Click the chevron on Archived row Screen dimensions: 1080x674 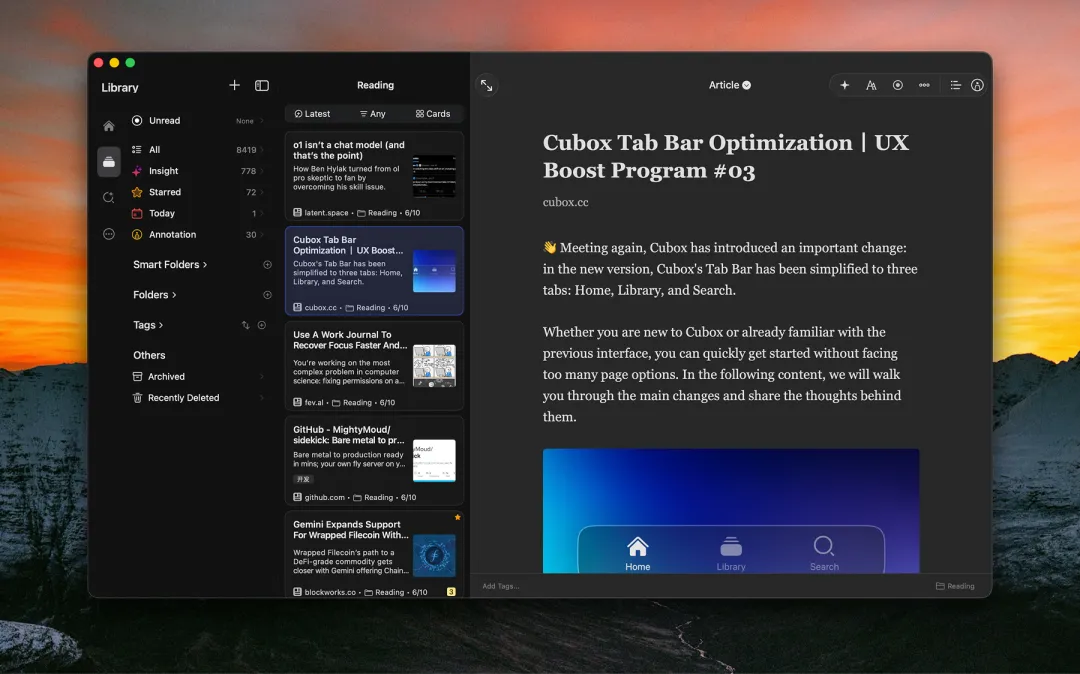[x=262, y=377]
